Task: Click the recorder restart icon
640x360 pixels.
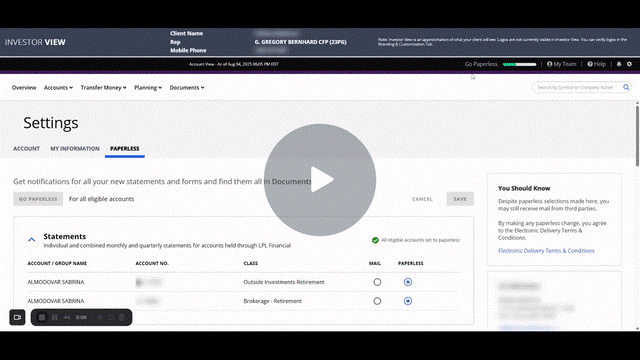Action: click(111, 317)
